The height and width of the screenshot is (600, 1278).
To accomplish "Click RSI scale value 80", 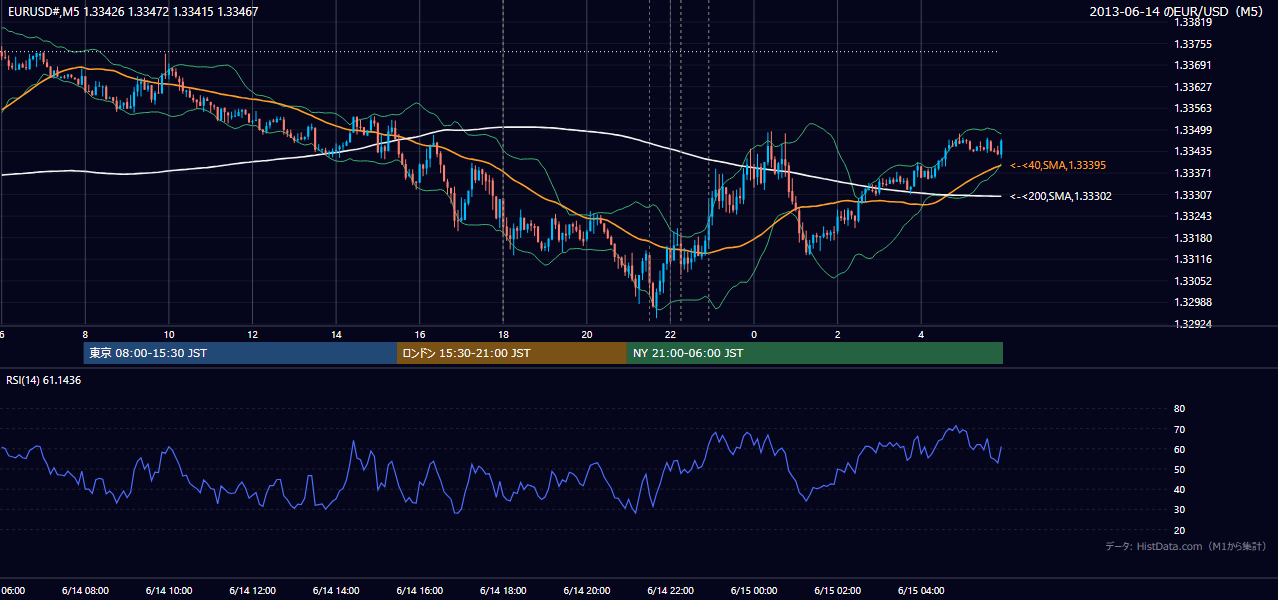I will point(1179,409).
